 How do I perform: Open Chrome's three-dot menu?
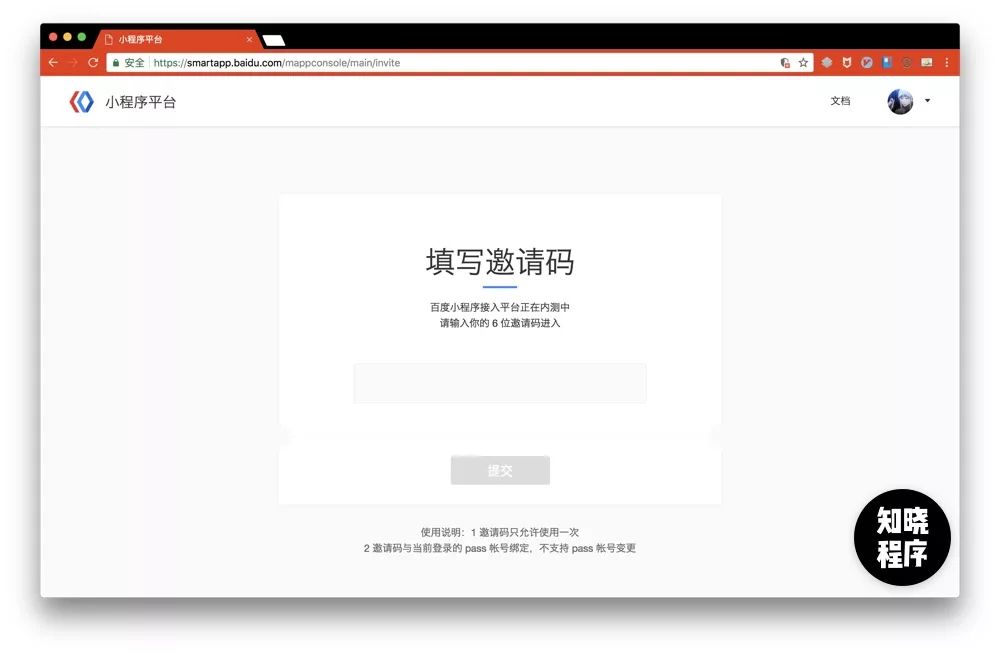pos(946,62)
